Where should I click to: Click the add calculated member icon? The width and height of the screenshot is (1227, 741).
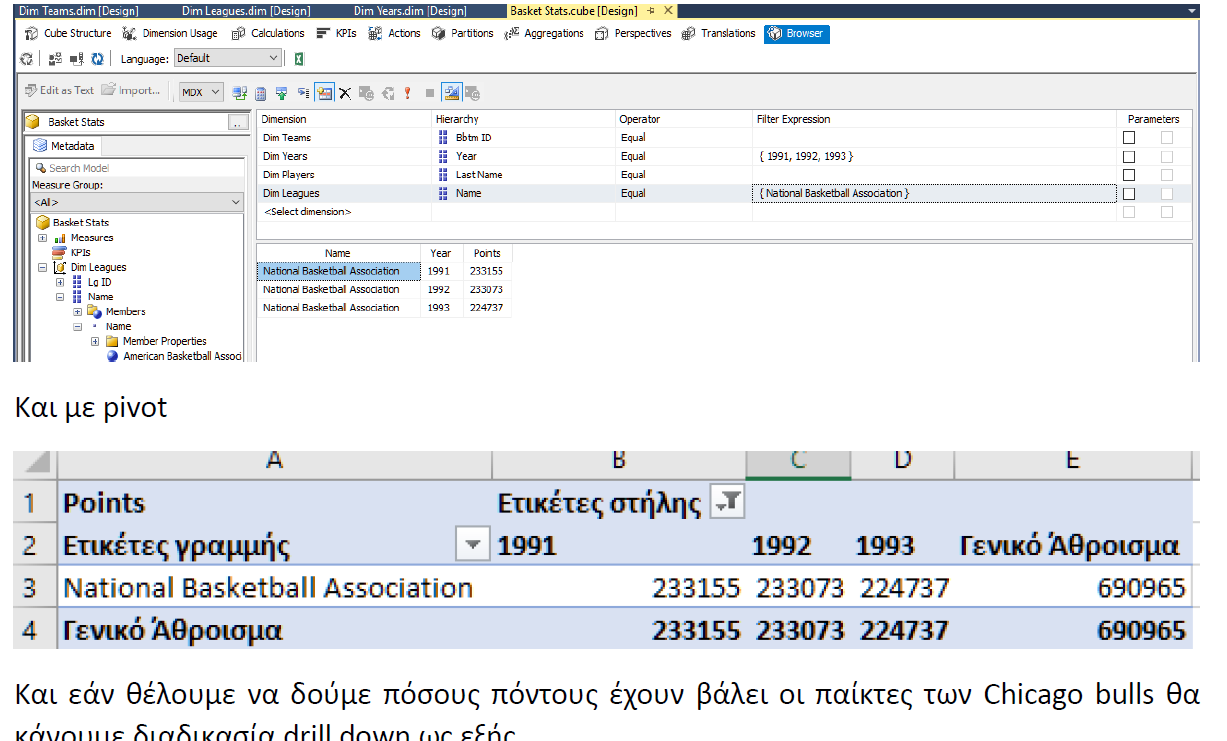(238, 93)
